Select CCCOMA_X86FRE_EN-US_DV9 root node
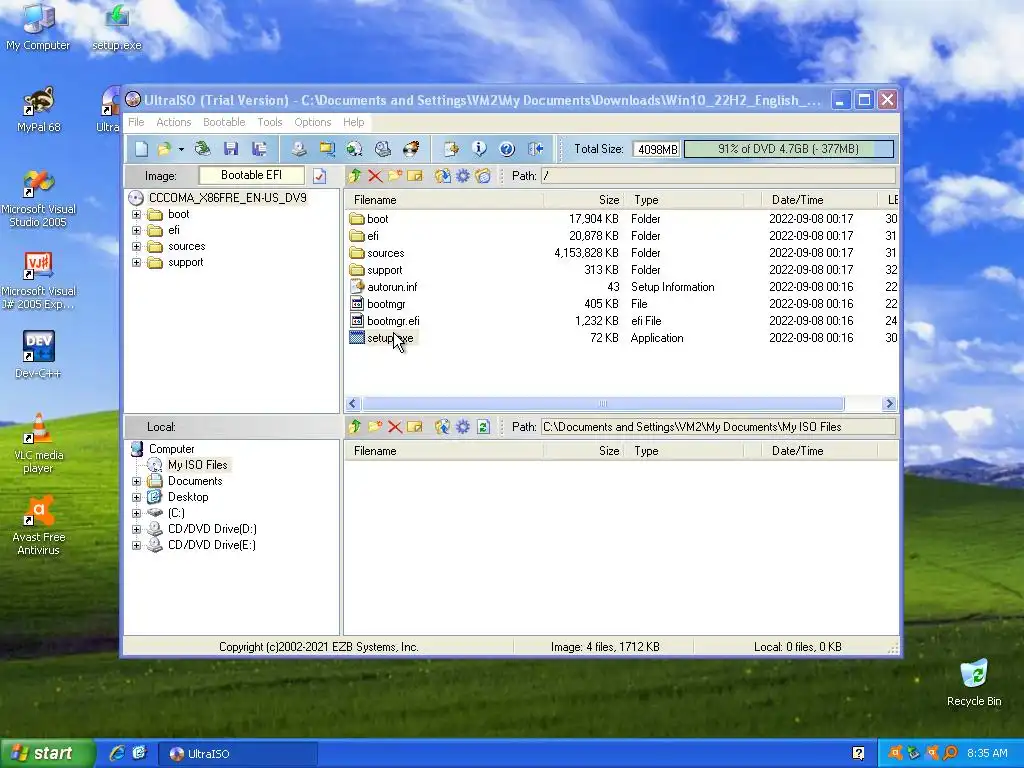This screenshot has height=768, width=1024. pos(227,198)
